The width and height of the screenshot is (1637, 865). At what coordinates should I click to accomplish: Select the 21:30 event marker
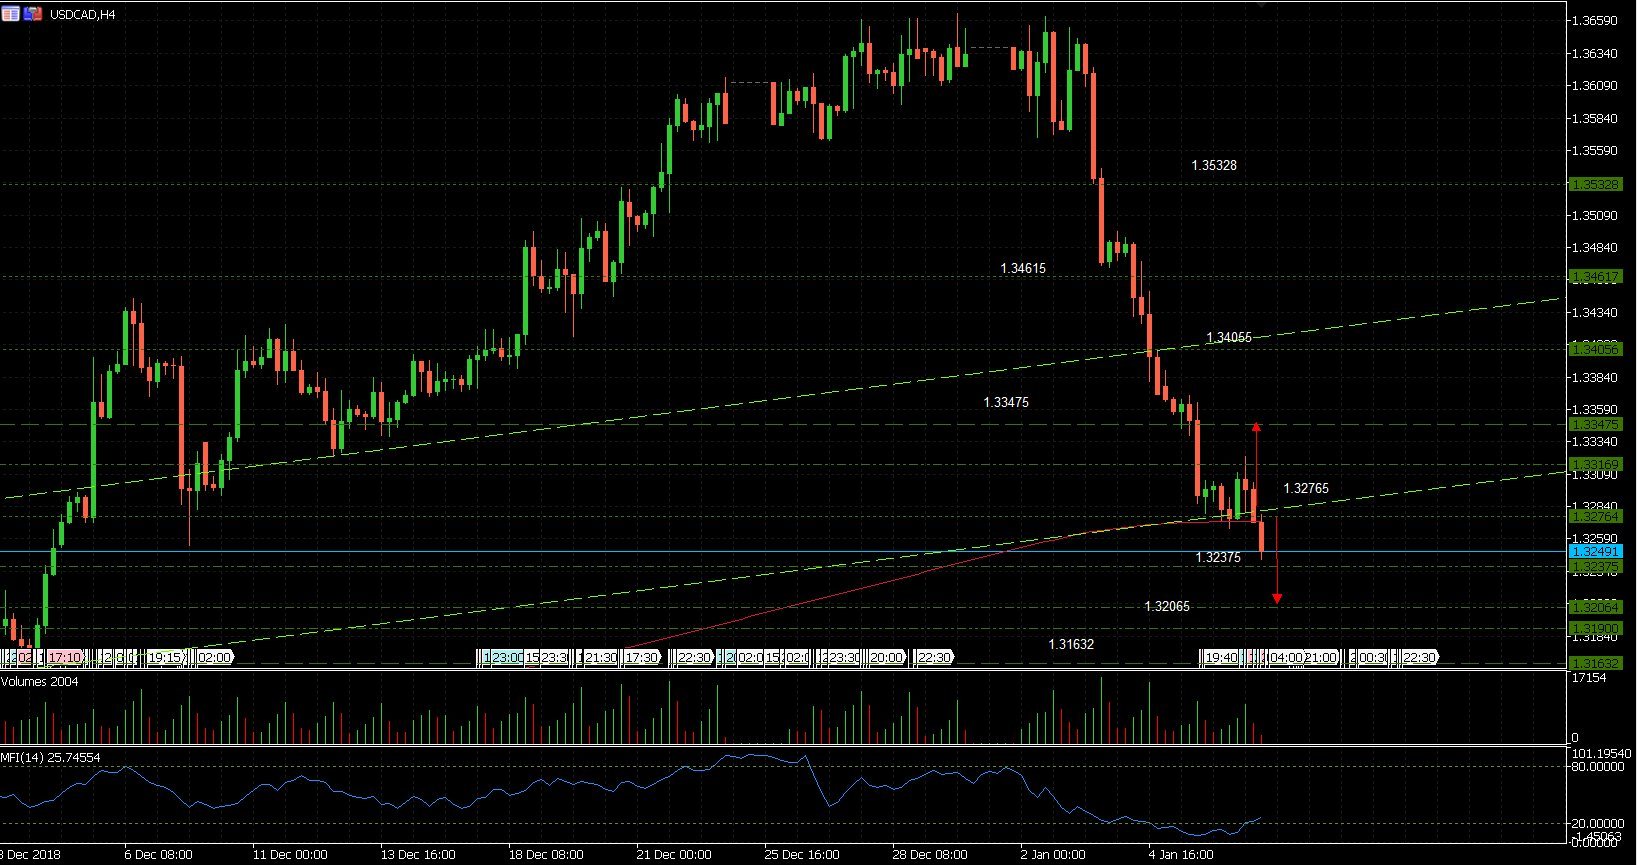click(600, 657)
